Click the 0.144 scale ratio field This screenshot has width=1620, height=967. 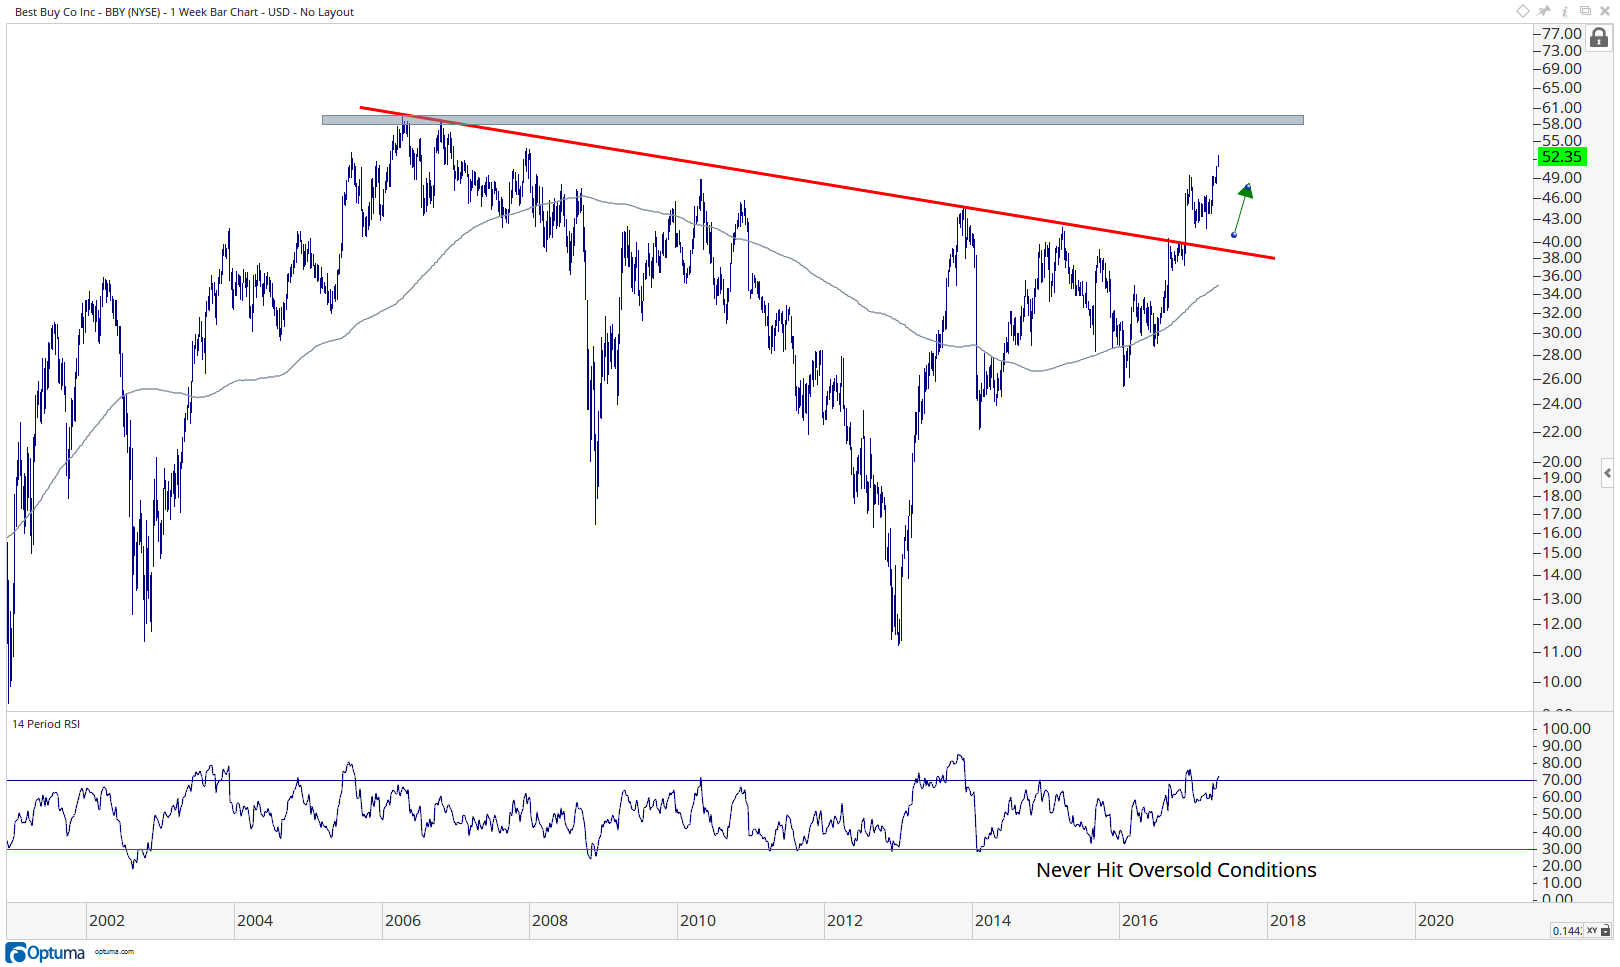pos(1567,931)
